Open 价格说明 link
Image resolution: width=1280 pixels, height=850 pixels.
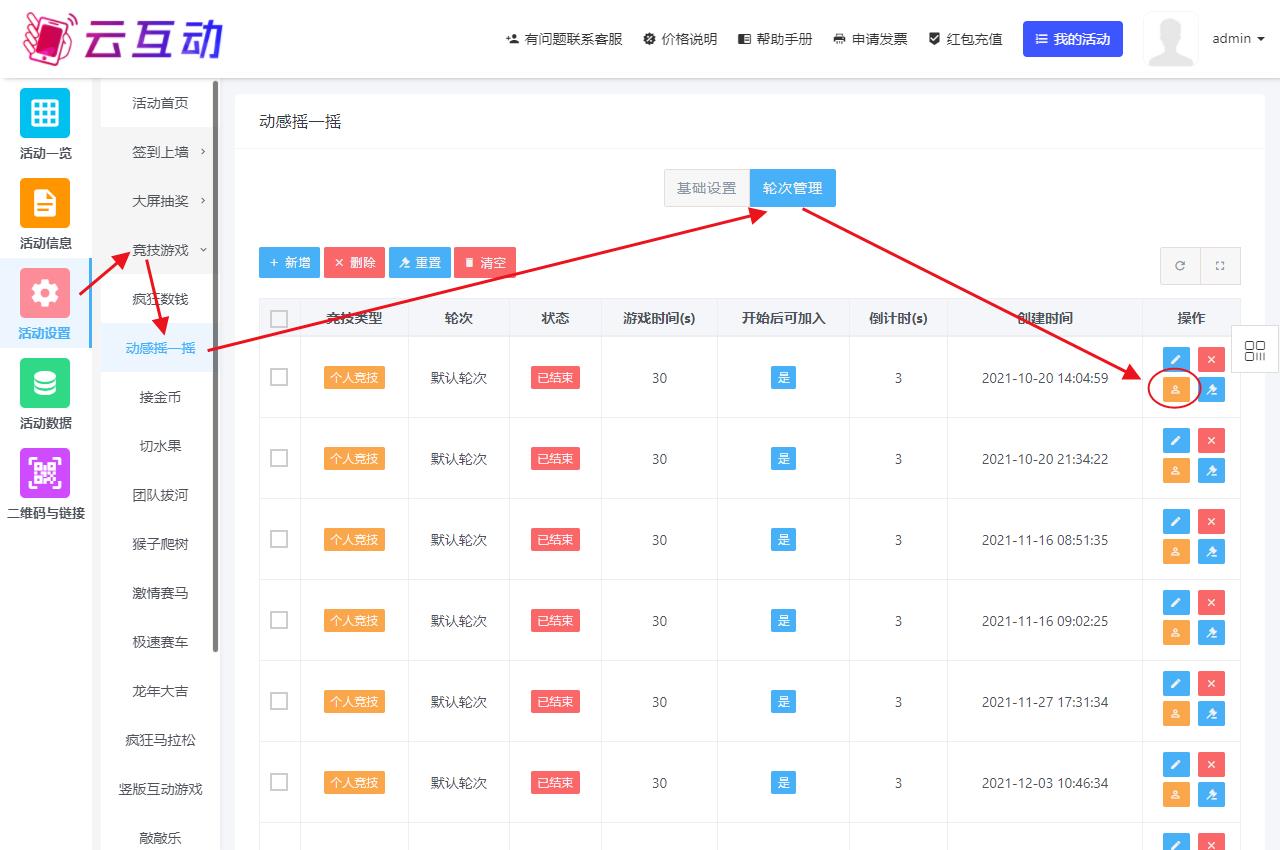pos(680,39)
